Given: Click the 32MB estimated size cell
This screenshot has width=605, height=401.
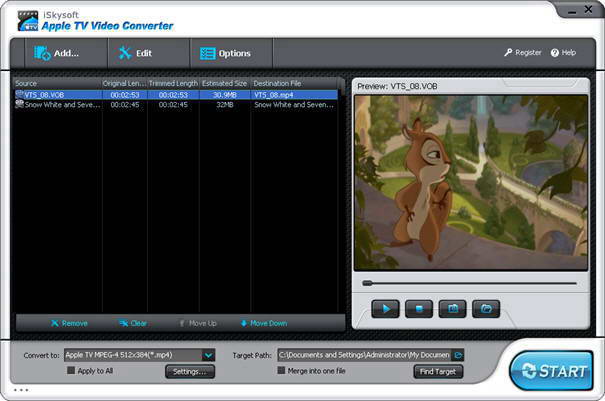Looking at the screenshot, I should [x=225, y=105].
